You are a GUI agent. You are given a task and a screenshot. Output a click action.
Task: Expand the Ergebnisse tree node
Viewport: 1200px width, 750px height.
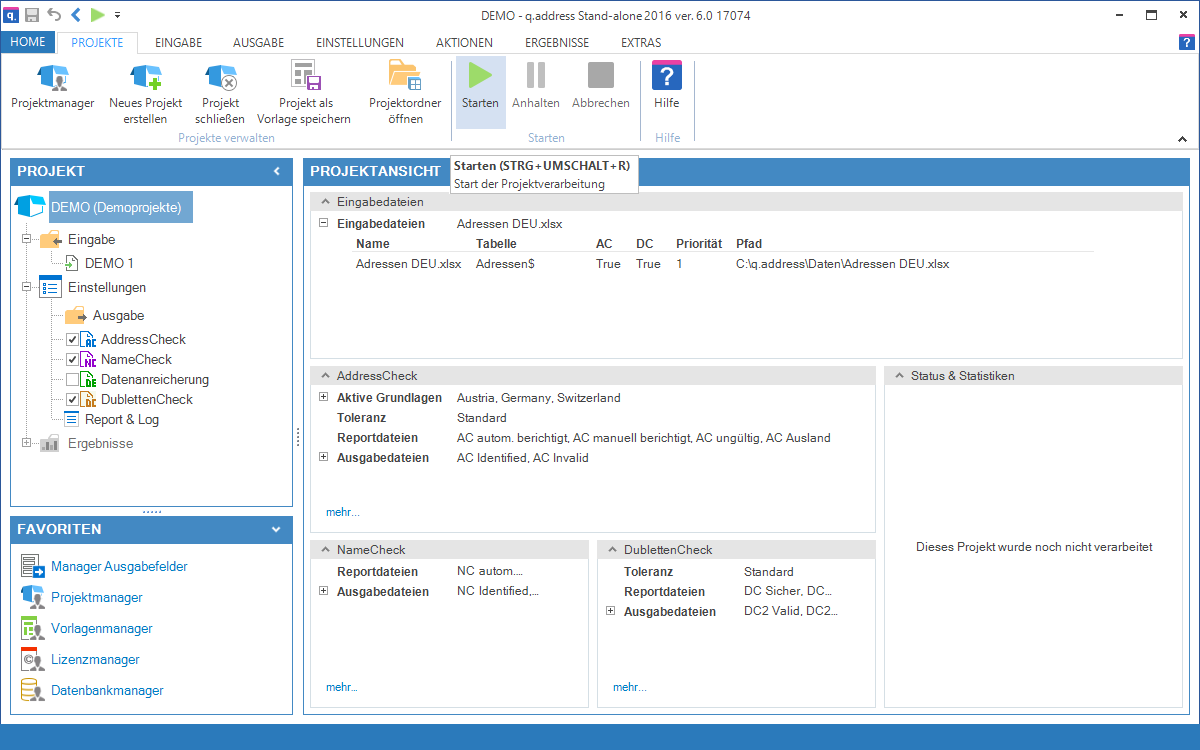tap(26, 443)
